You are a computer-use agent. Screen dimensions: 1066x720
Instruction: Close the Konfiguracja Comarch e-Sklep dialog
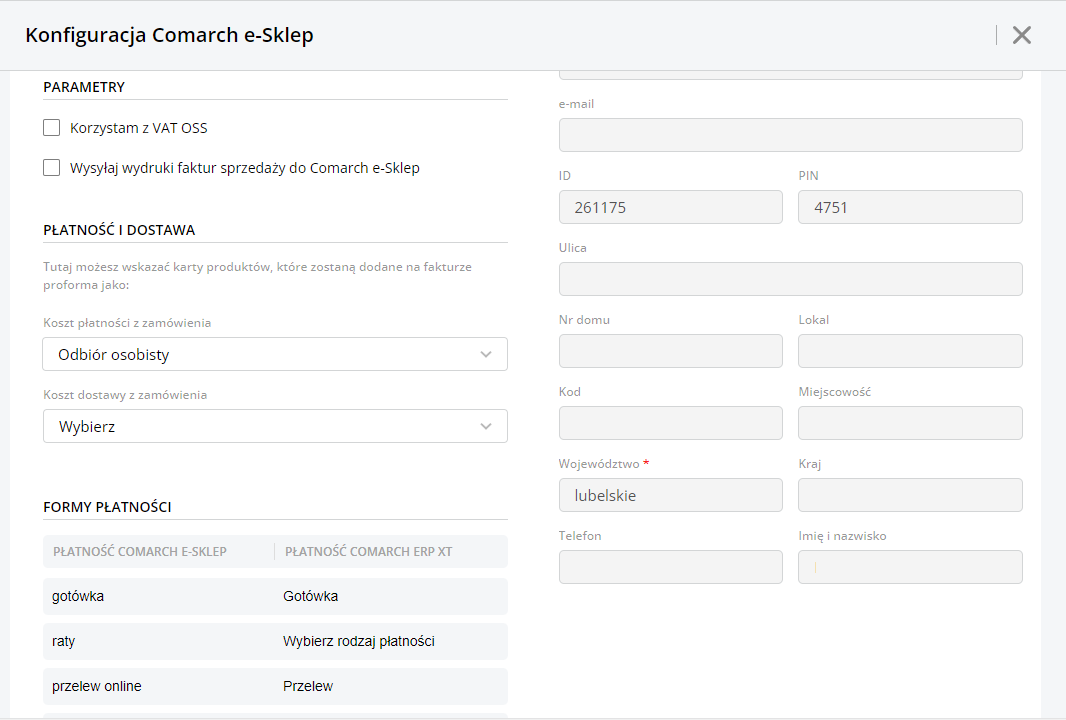point(1021,36)
